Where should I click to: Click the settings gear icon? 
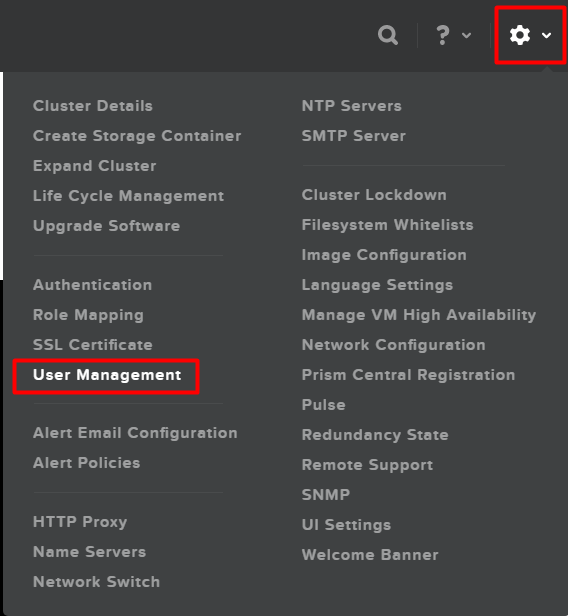click(520, 35)
